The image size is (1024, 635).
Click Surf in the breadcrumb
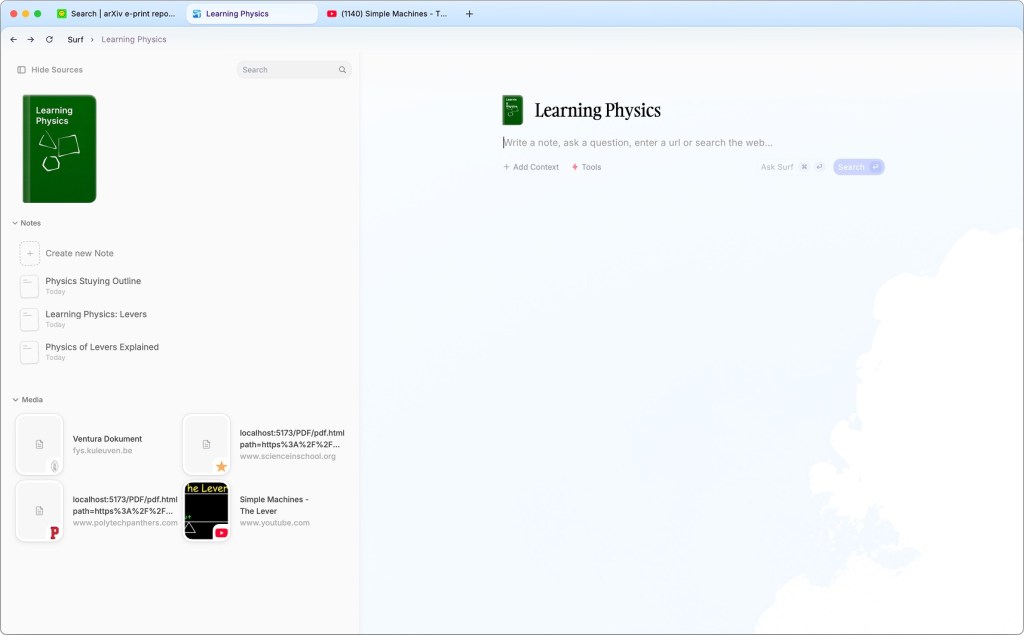pos(75,39)
